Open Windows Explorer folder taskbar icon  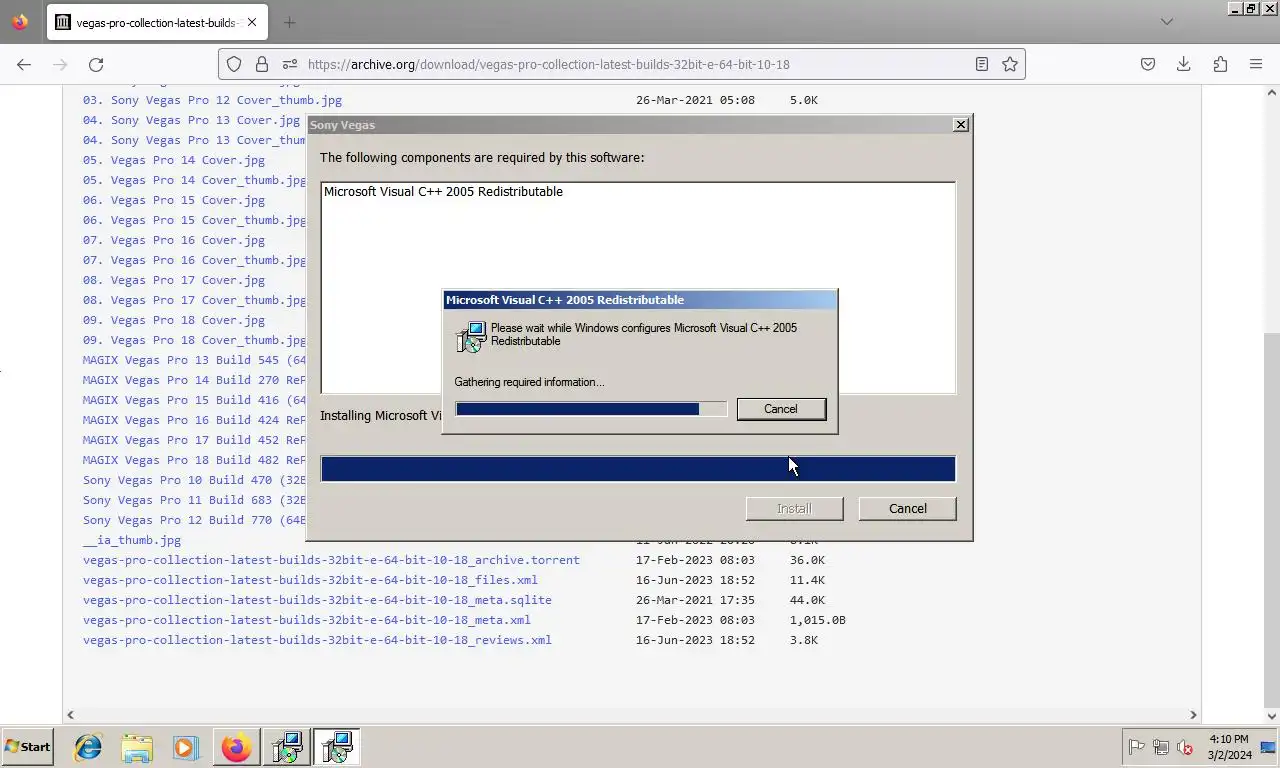(137, 747)
